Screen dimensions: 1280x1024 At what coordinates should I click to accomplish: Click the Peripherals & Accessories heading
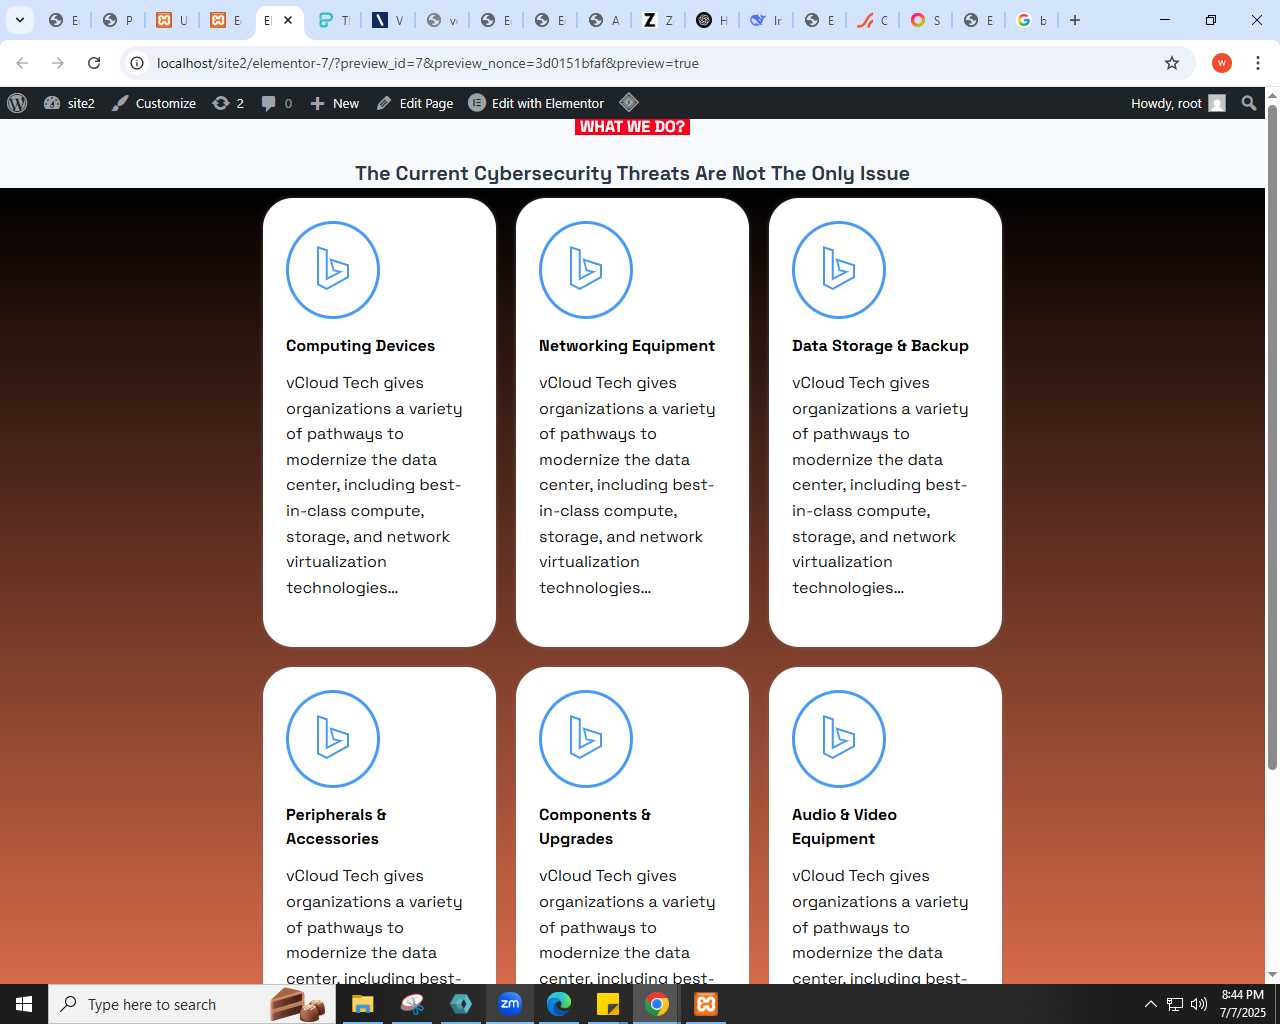(x=336, y=827)
